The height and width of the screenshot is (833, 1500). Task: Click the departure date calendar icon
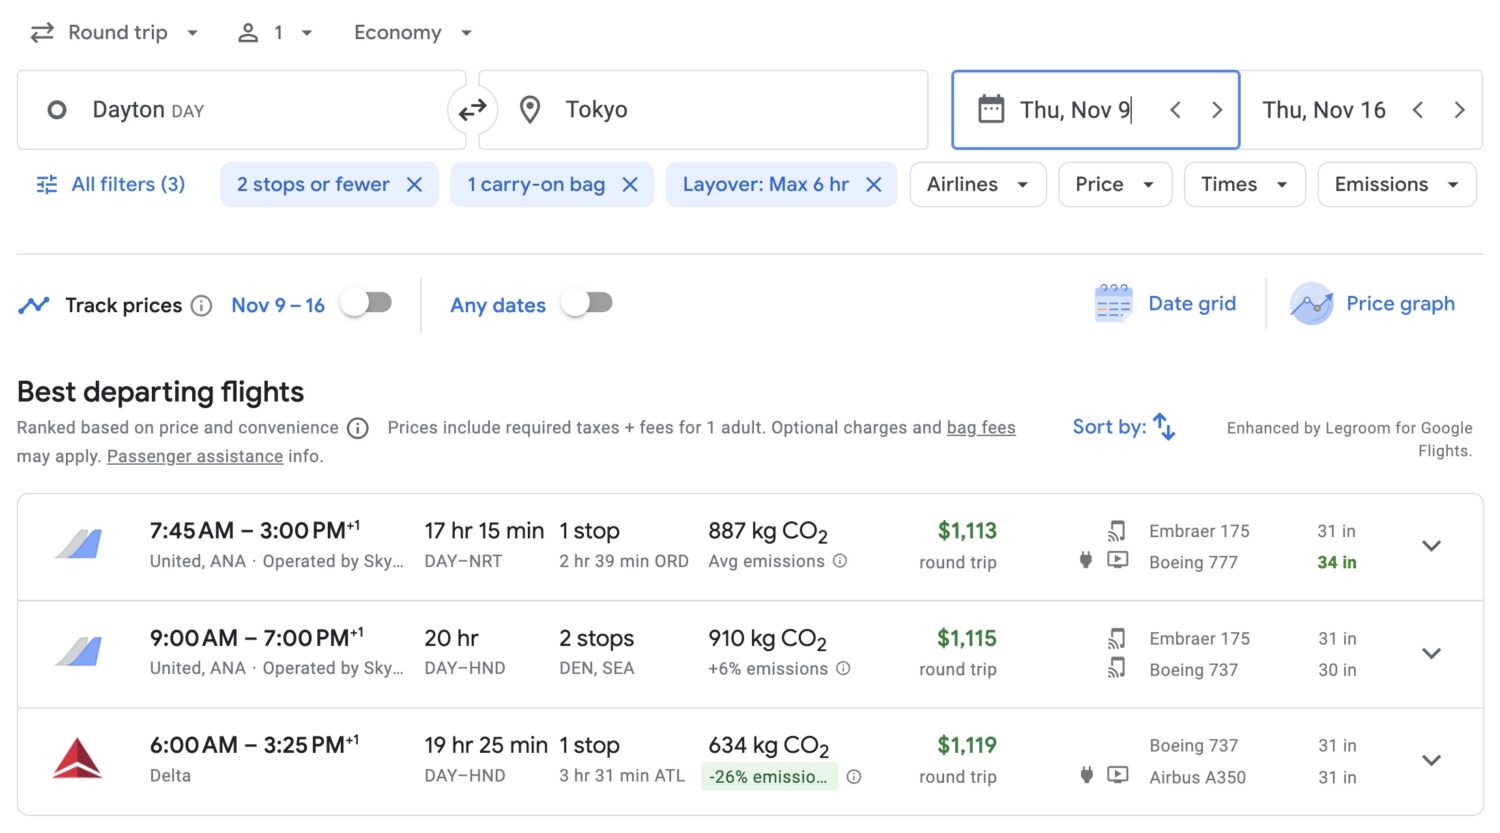(990, 109)
